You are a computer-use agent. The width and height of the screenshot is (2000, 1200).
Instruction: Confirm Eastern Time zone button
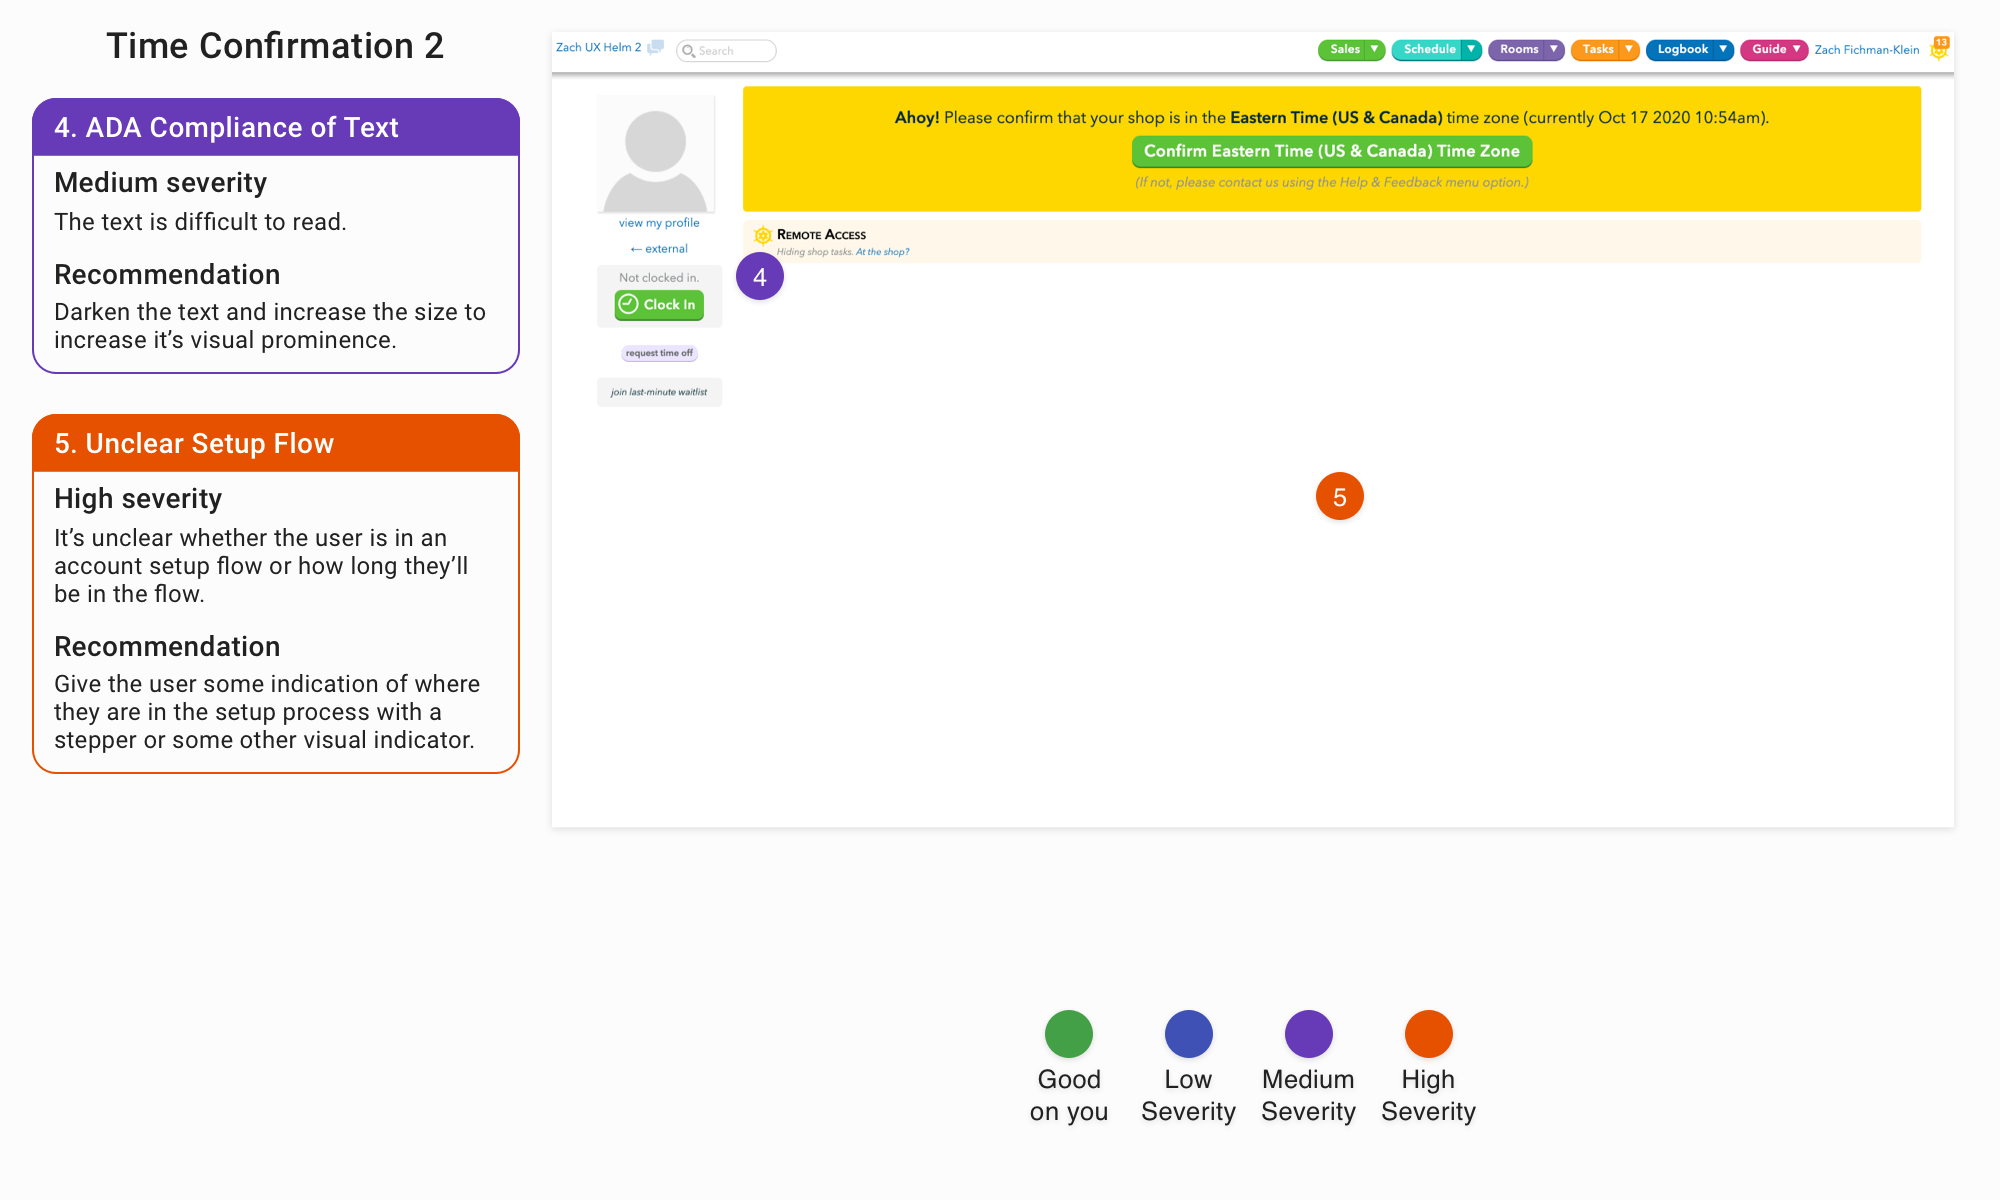[x=1331, y=151]
